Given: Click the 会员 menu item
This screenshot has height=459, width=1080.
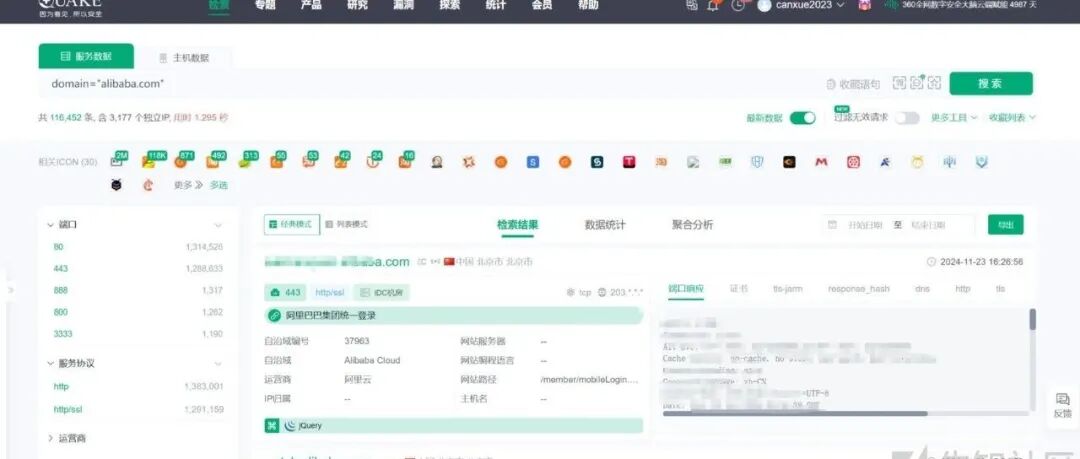Looking at the screenshot, I should tap(542, 6).
